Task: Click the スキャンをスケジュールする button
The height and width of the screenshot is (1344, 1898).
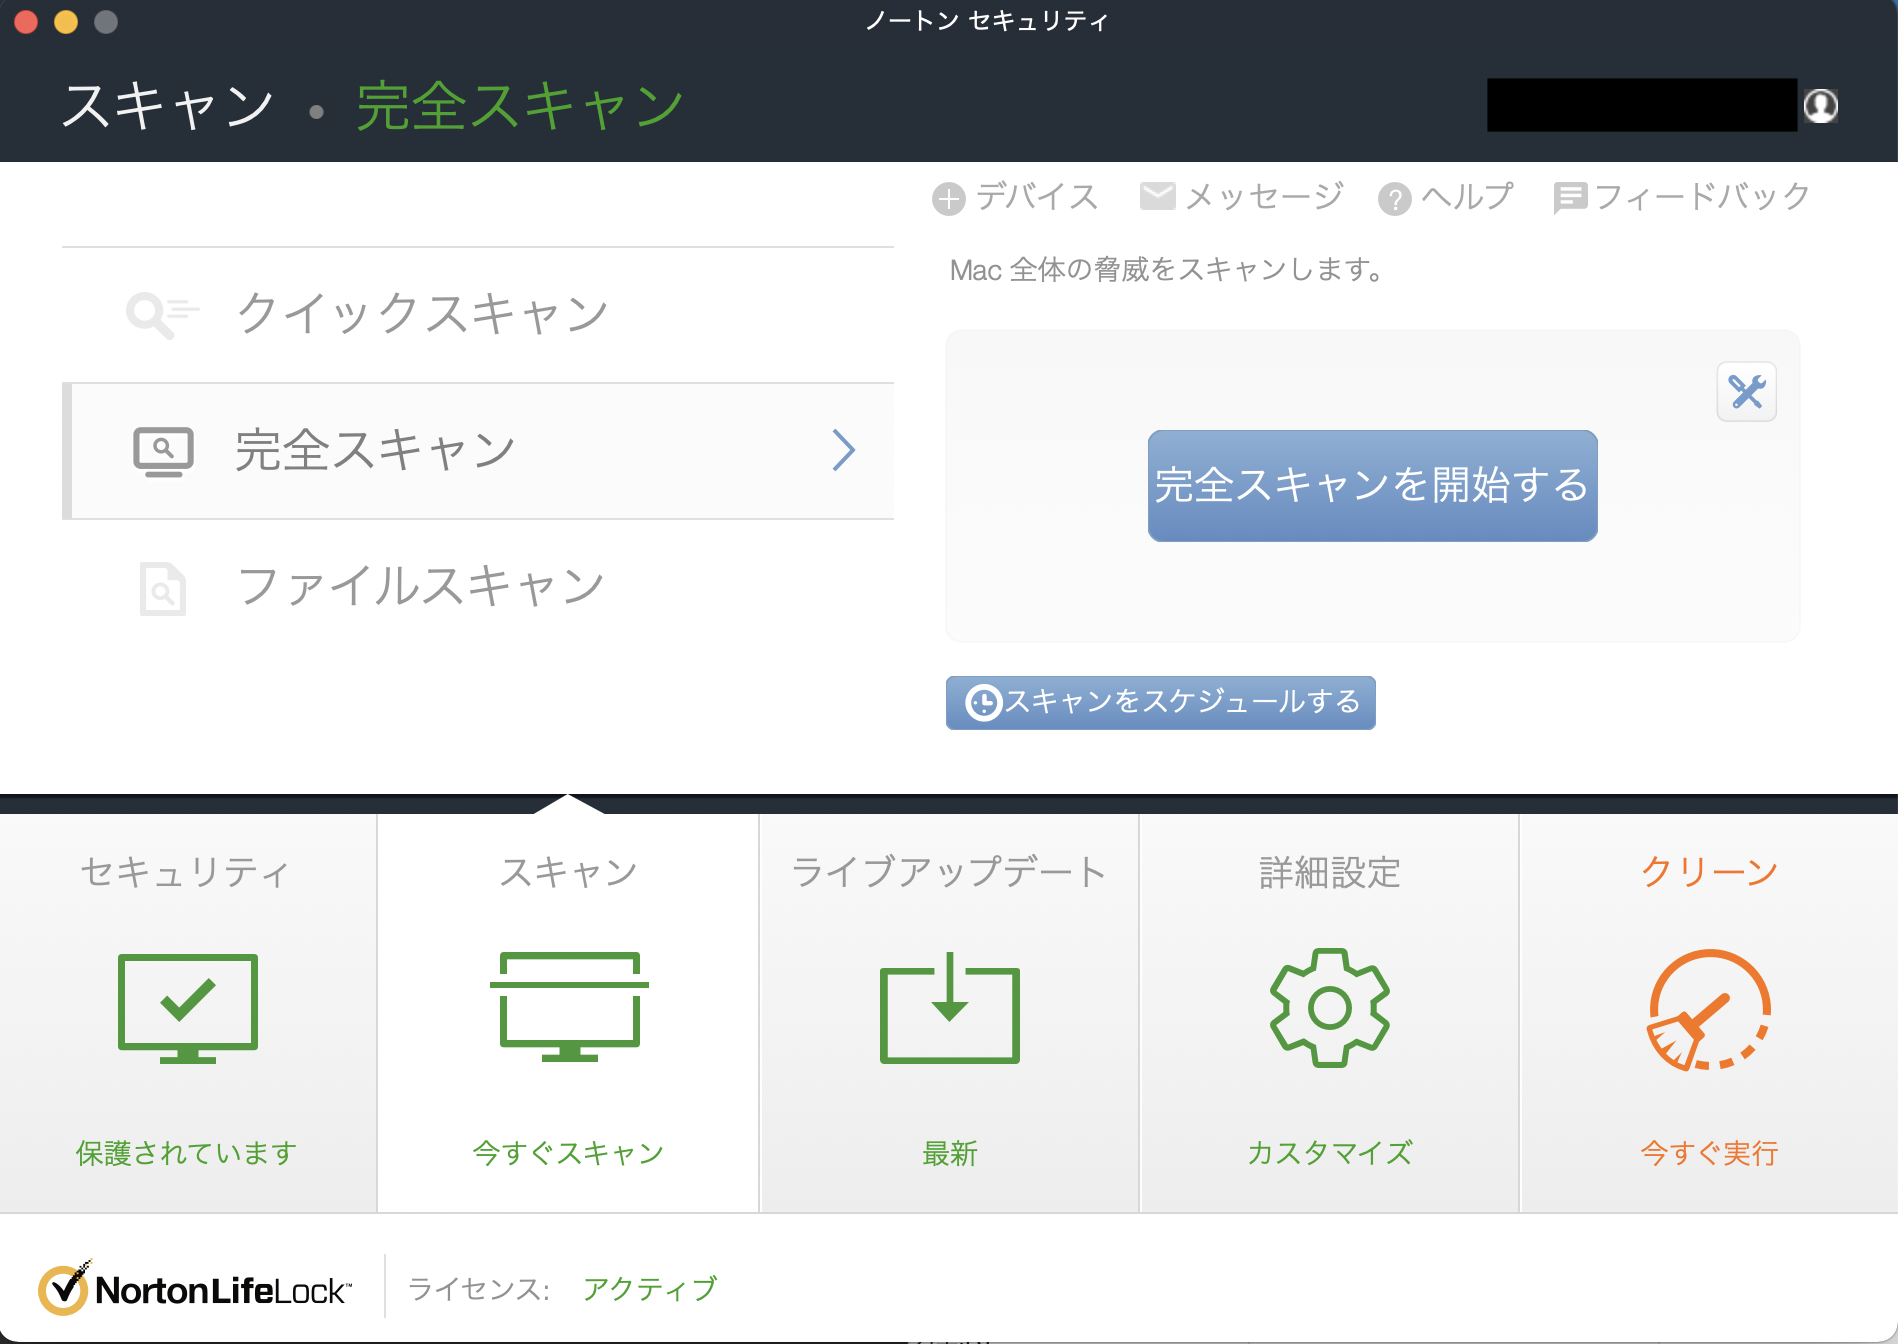Action: [x=1160, y=702]
